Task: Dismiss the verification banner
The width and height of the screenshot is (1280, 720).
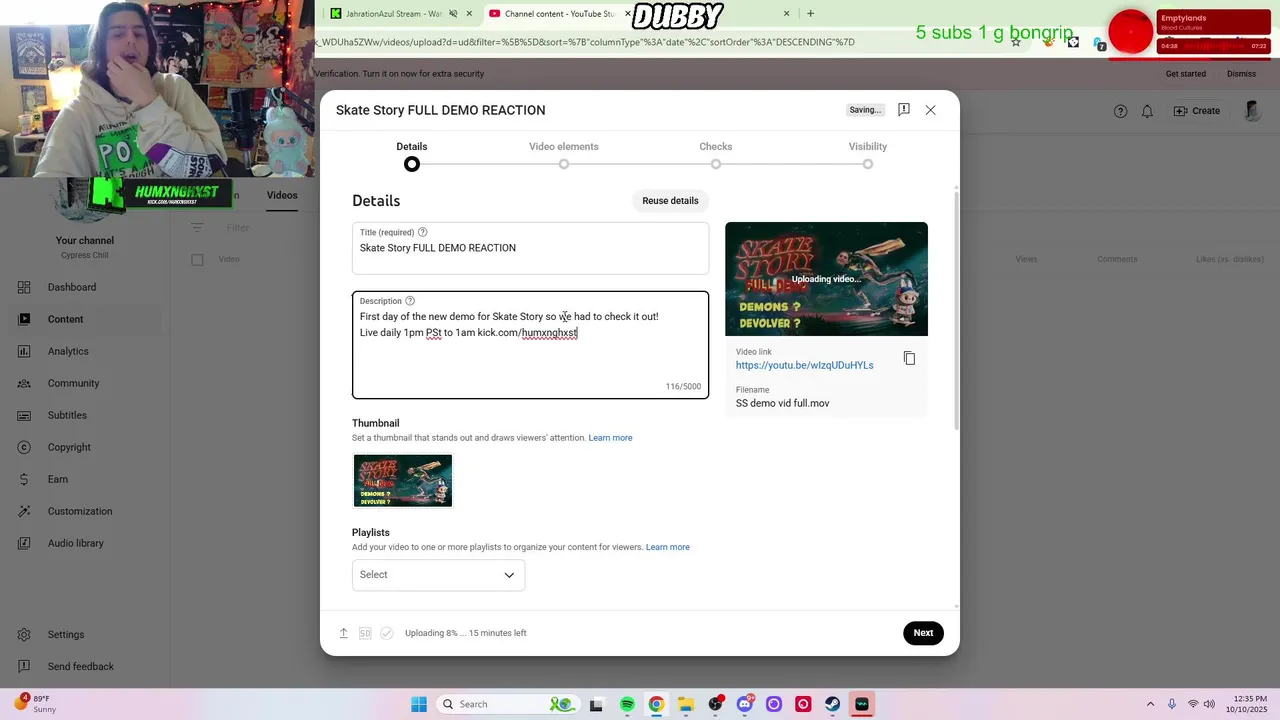Action: 1241,74
